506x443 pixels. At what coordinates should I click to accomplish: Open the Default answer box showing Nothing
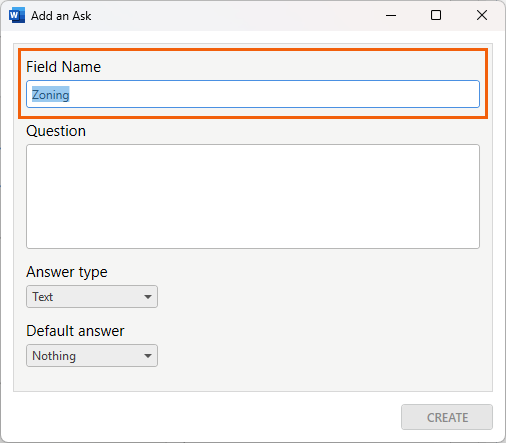click(x=92, y=356)
